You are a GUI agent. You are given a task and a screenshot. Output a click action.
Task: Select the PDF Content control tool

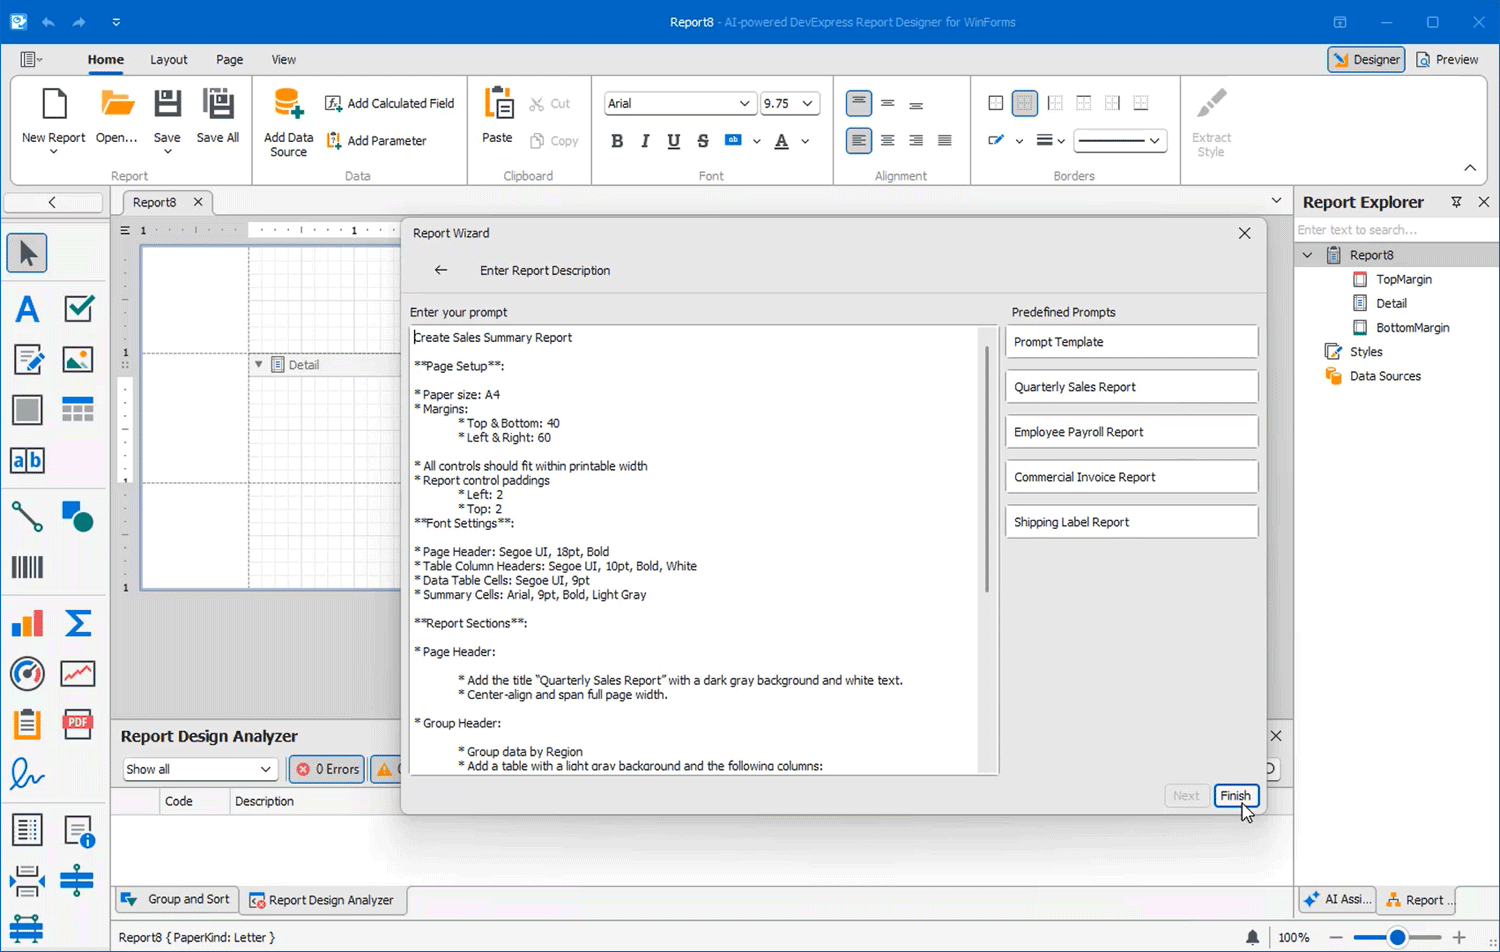(77, 722)
